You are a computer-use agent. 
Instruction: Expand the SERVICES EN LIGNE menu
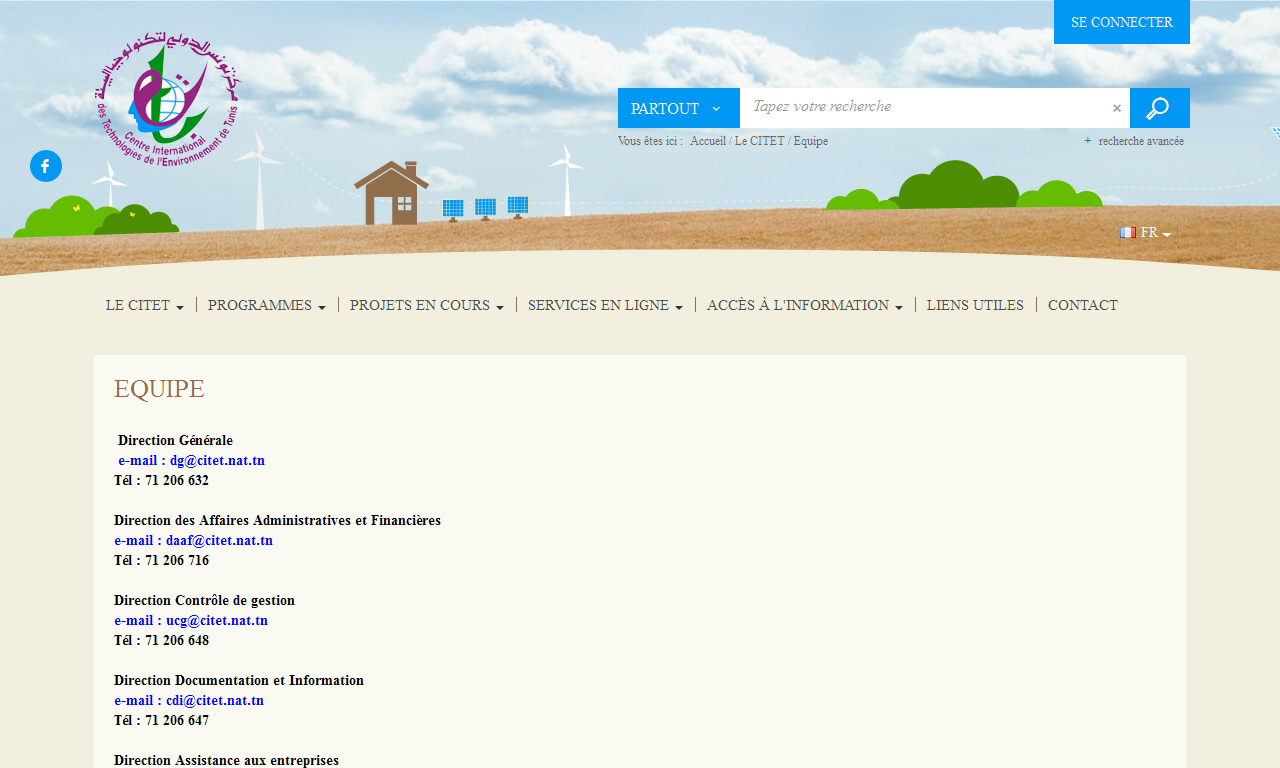tap(605, 305)
